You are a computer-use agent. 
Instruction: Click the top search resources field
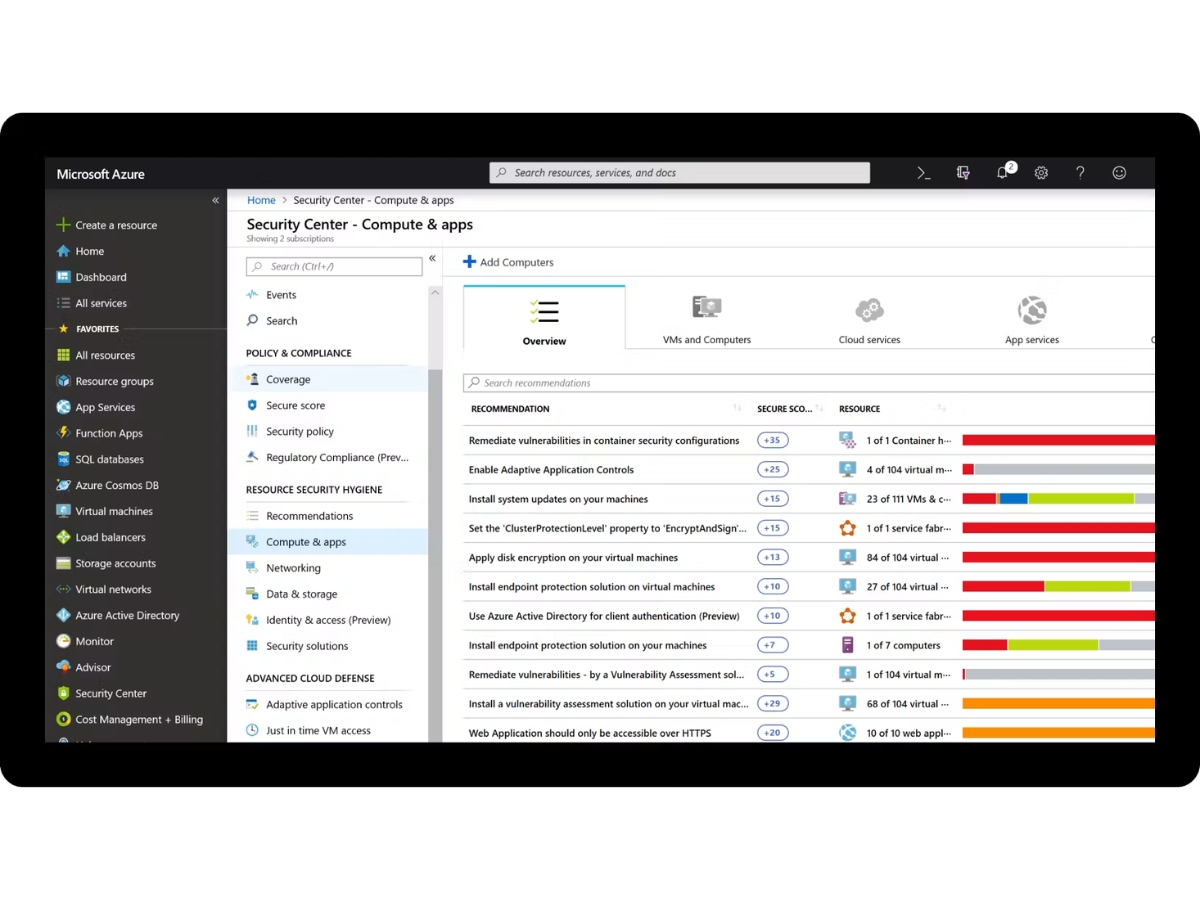click(x=679, y=173)
